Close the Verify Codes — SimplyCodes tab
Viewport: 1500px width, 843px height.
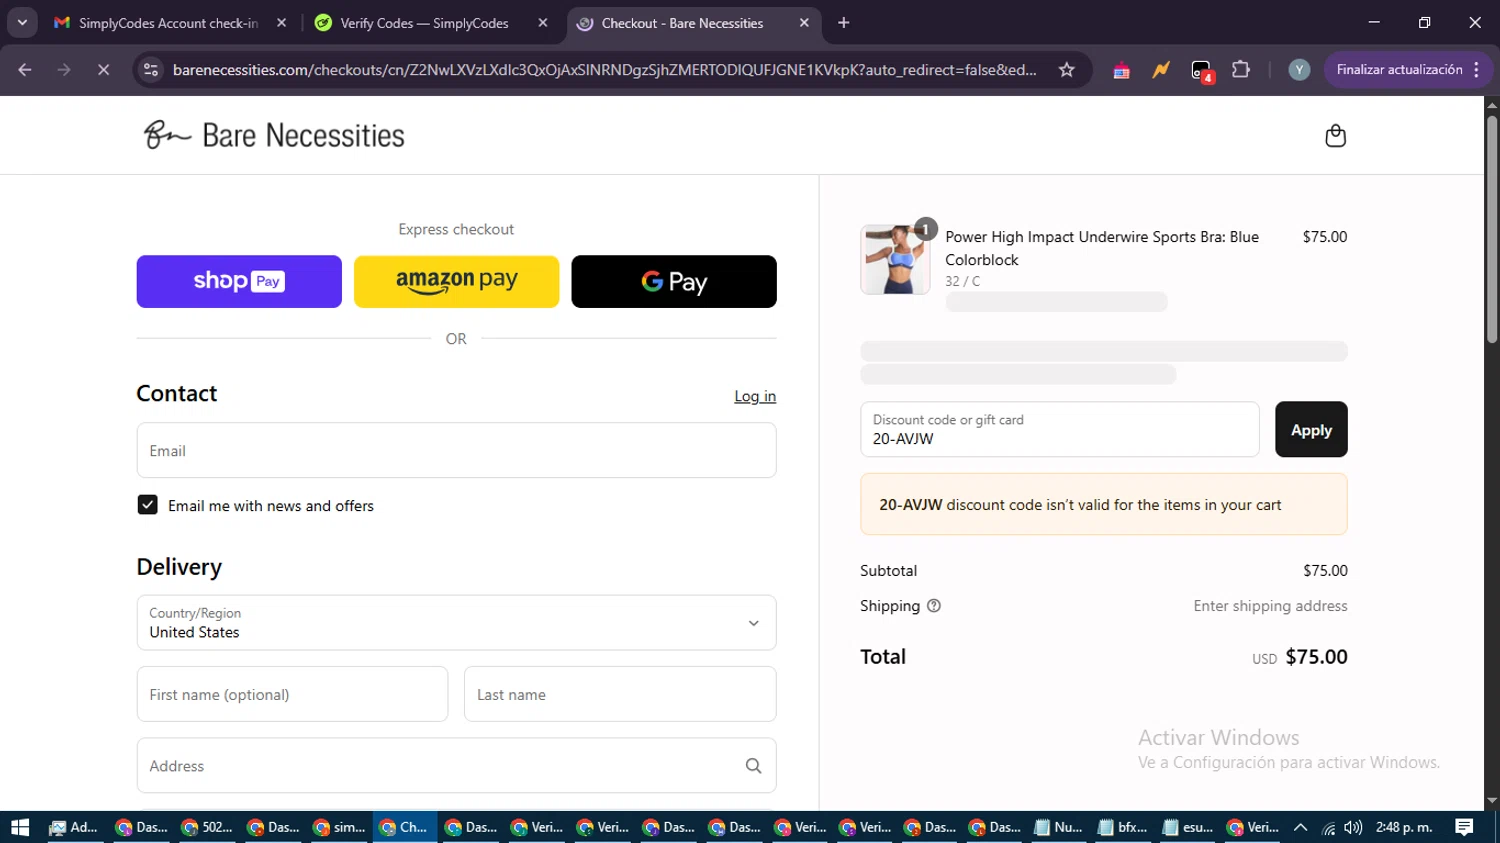pyautogui.click(x=543, y=23)
